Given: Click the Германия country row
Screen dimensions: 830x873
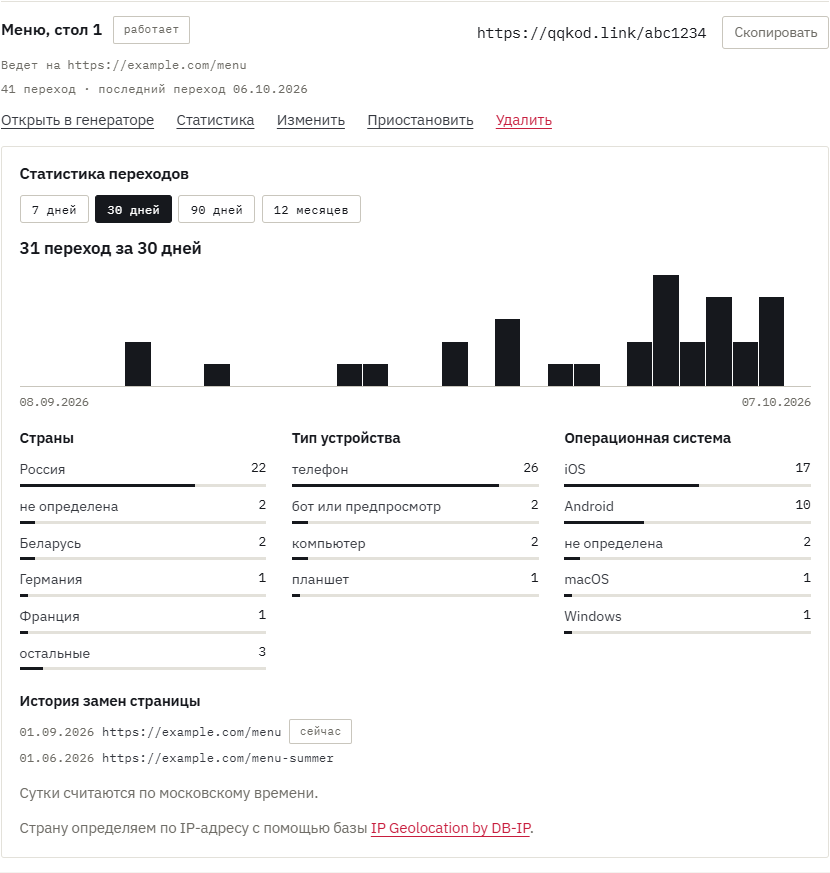Looking at the screenshot, I should (143, 585).
